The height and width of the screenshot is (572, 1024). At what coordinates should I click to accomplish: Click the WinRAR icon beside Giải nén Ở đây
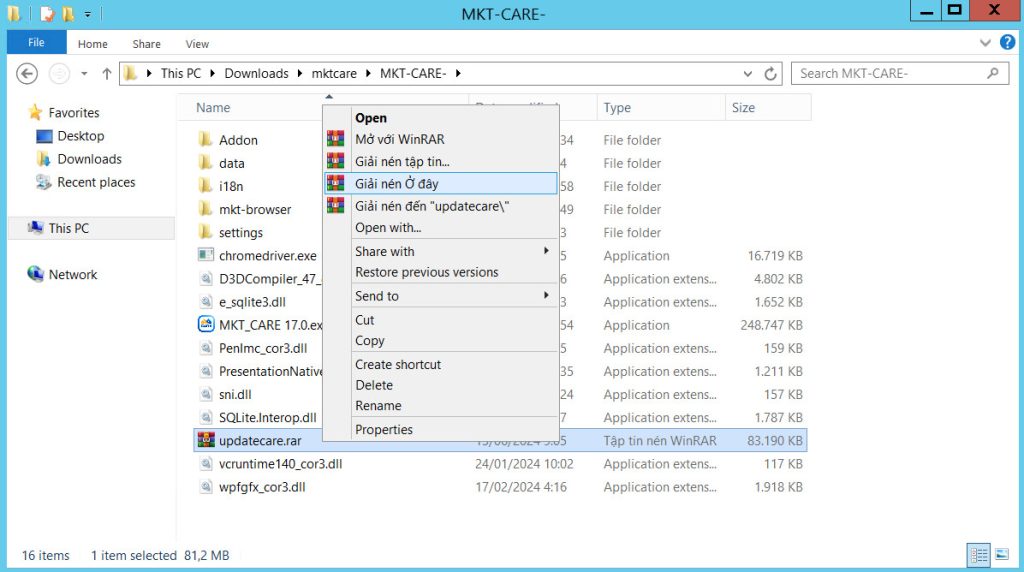tap(336, 183)
